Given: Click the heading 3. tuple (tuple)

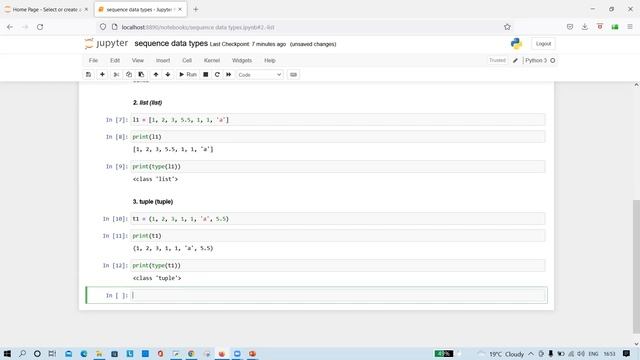Looking at the screenshot, I should point(153,202).
